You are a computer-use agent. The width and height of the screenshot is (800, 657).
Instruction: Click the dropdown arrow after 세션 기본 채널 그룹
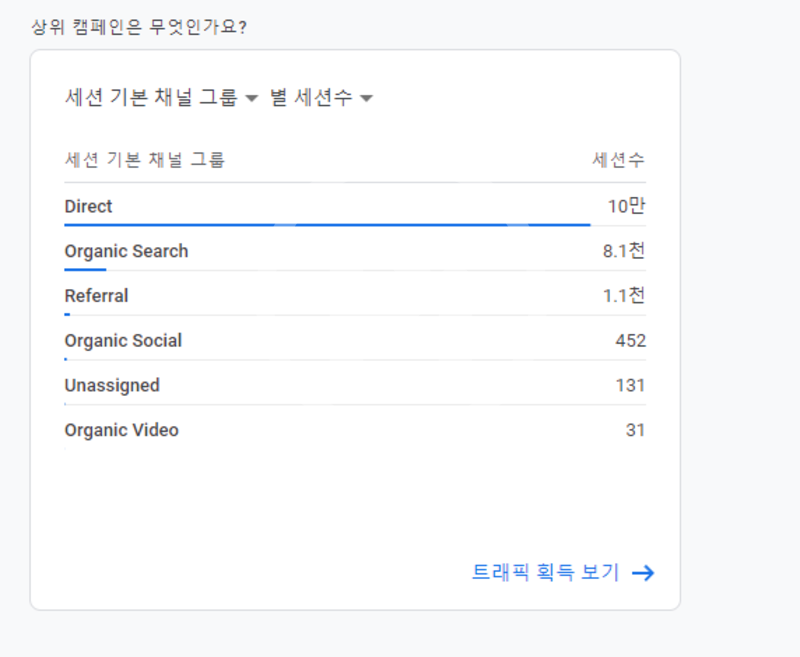point(251,98)
